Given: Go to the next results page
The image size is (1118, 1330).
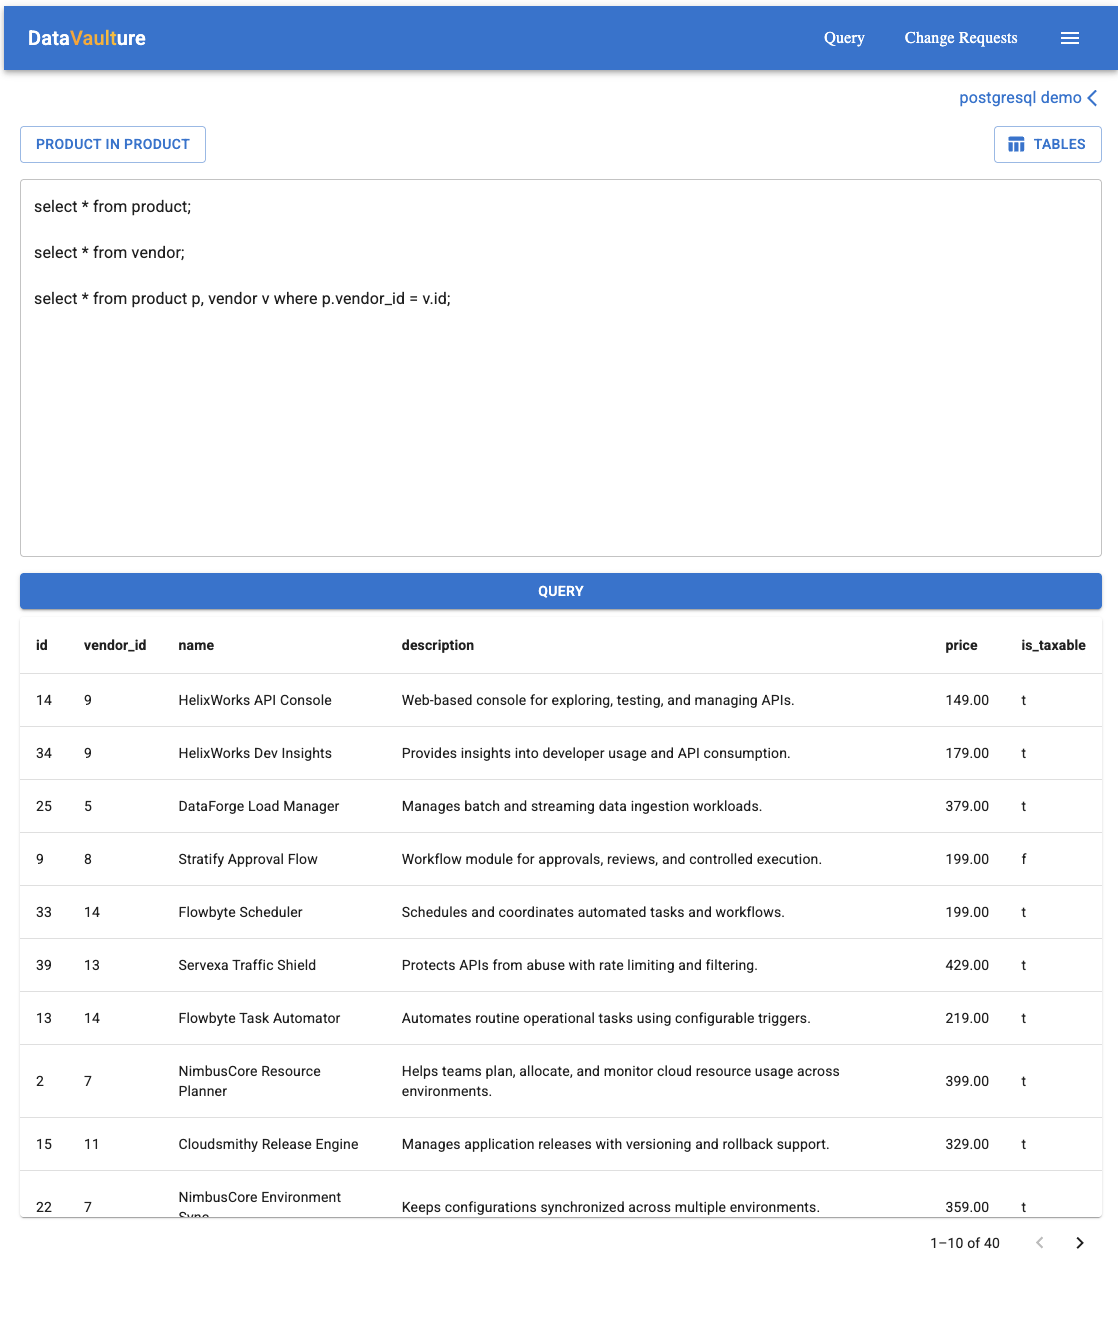Looking at the screenshot, I should click(x=1080, y=1242).
